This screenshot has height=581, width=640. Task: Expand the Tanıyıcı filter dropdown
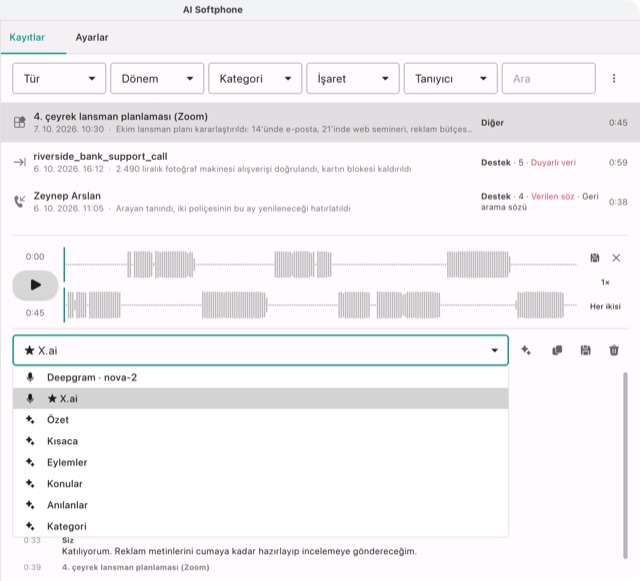(x=451, y=78)
